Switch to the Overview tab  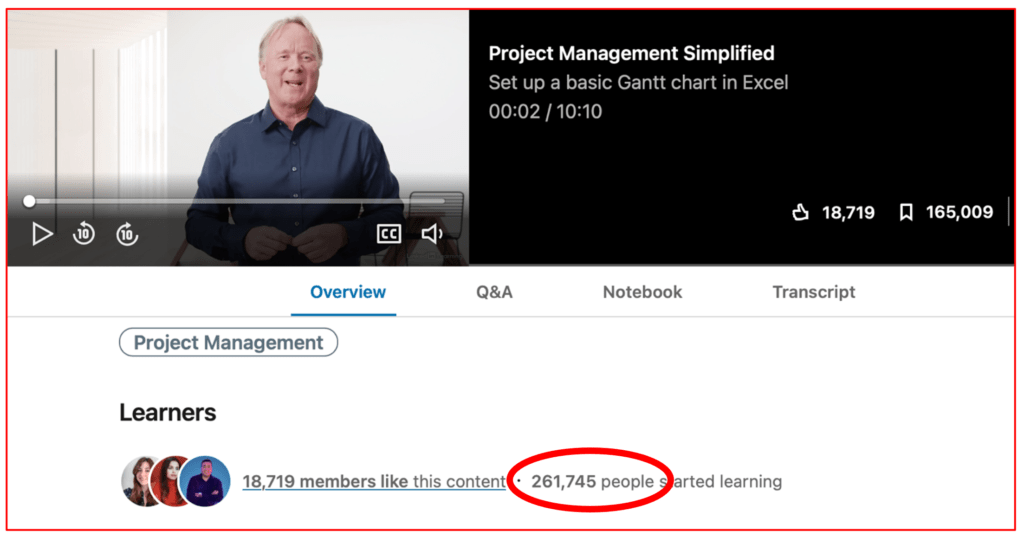click(x=347, y=292)
